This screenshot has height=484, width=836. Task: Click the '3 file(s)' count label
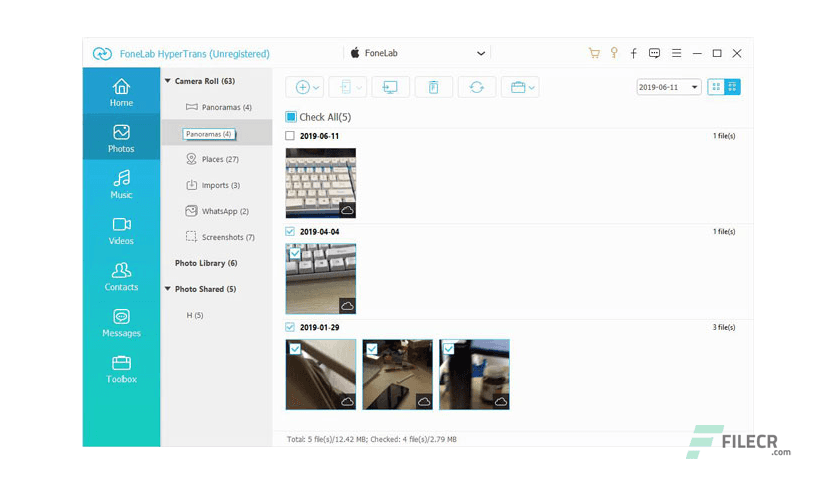[724, 327]
